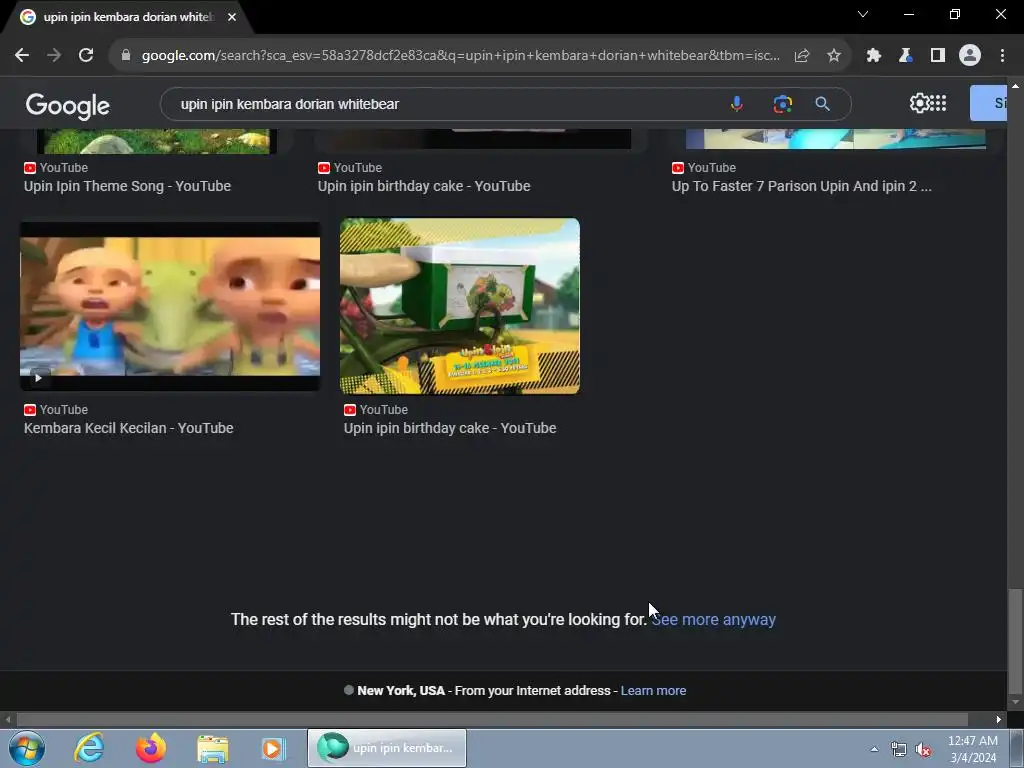Close the upin ipin kembara tab
Image resolution: width=1024 pixels, height=768 pixels.
coord(232,17)
